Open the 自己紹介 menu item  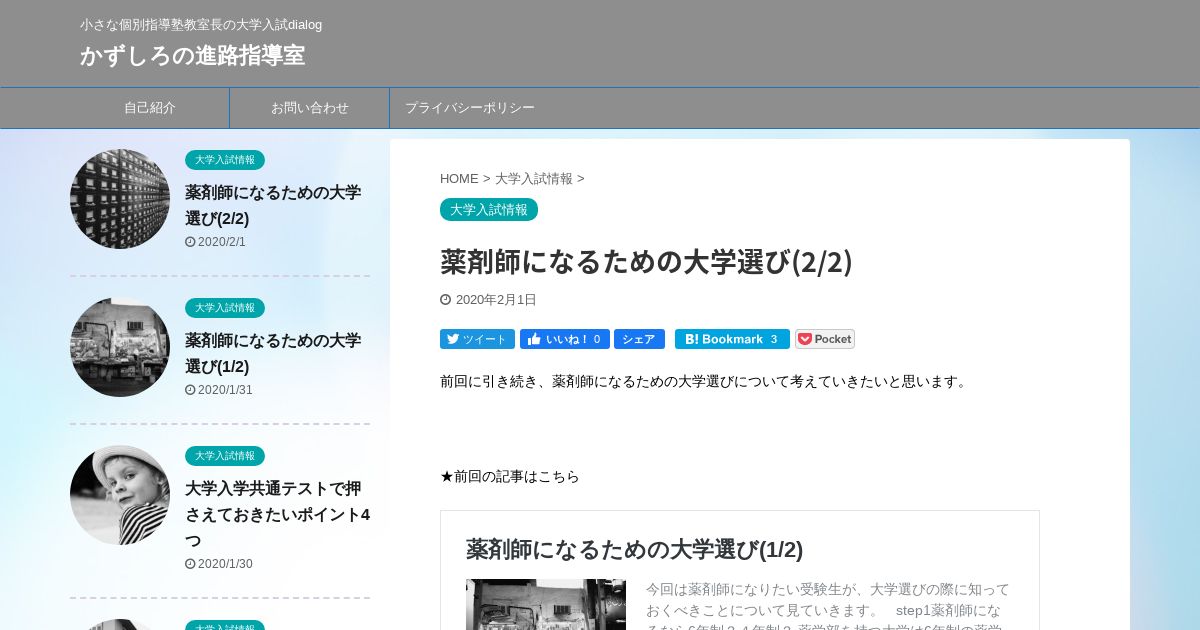point(150,108)
